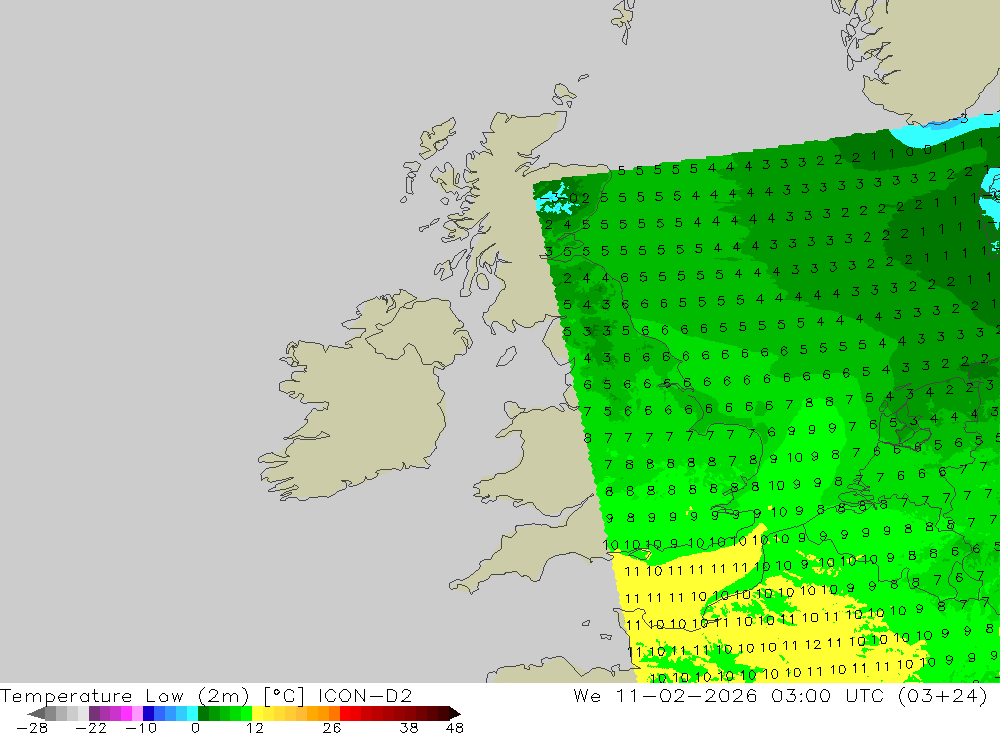1000x733 pixels.
Task: Select the -28 legend label
Action: click(32, 728)
